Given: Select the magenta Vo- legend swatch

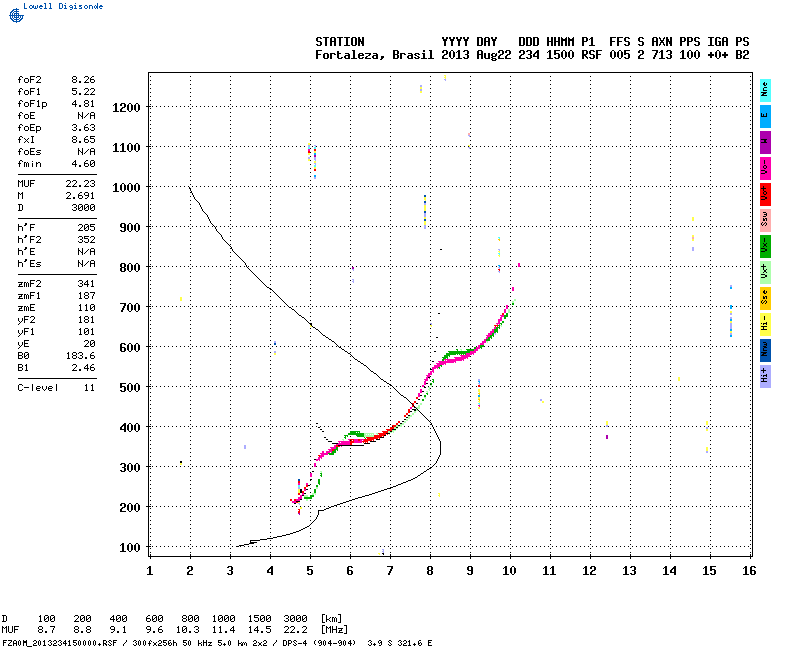Looking at the screenshot, I should pyautogui.click(x=765, y=167).
